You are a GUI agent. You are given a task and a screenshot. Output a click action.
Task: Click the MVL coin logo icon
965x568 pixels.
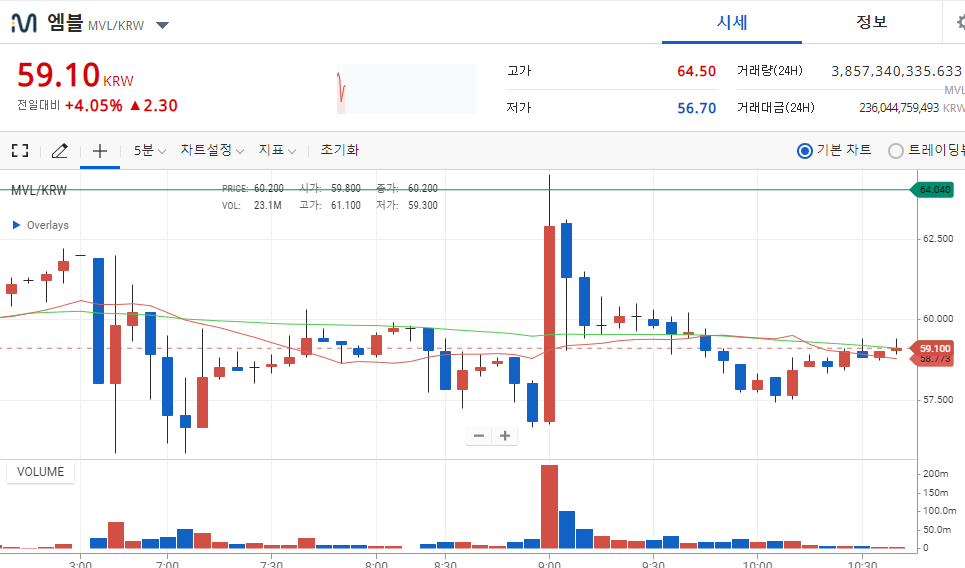coord(24,23)
